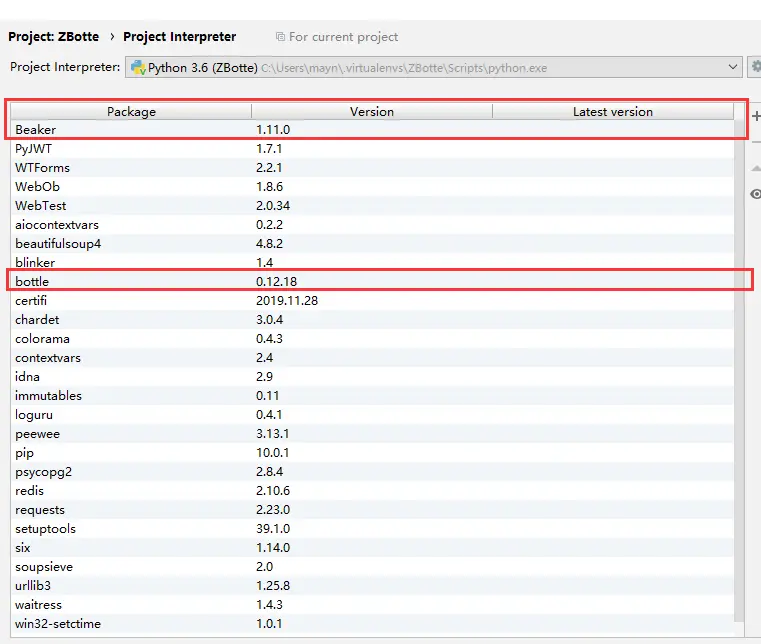Click the upgrade package arrow icon
Viewport: 761px width, 644px height.
[x=756, y=168]
